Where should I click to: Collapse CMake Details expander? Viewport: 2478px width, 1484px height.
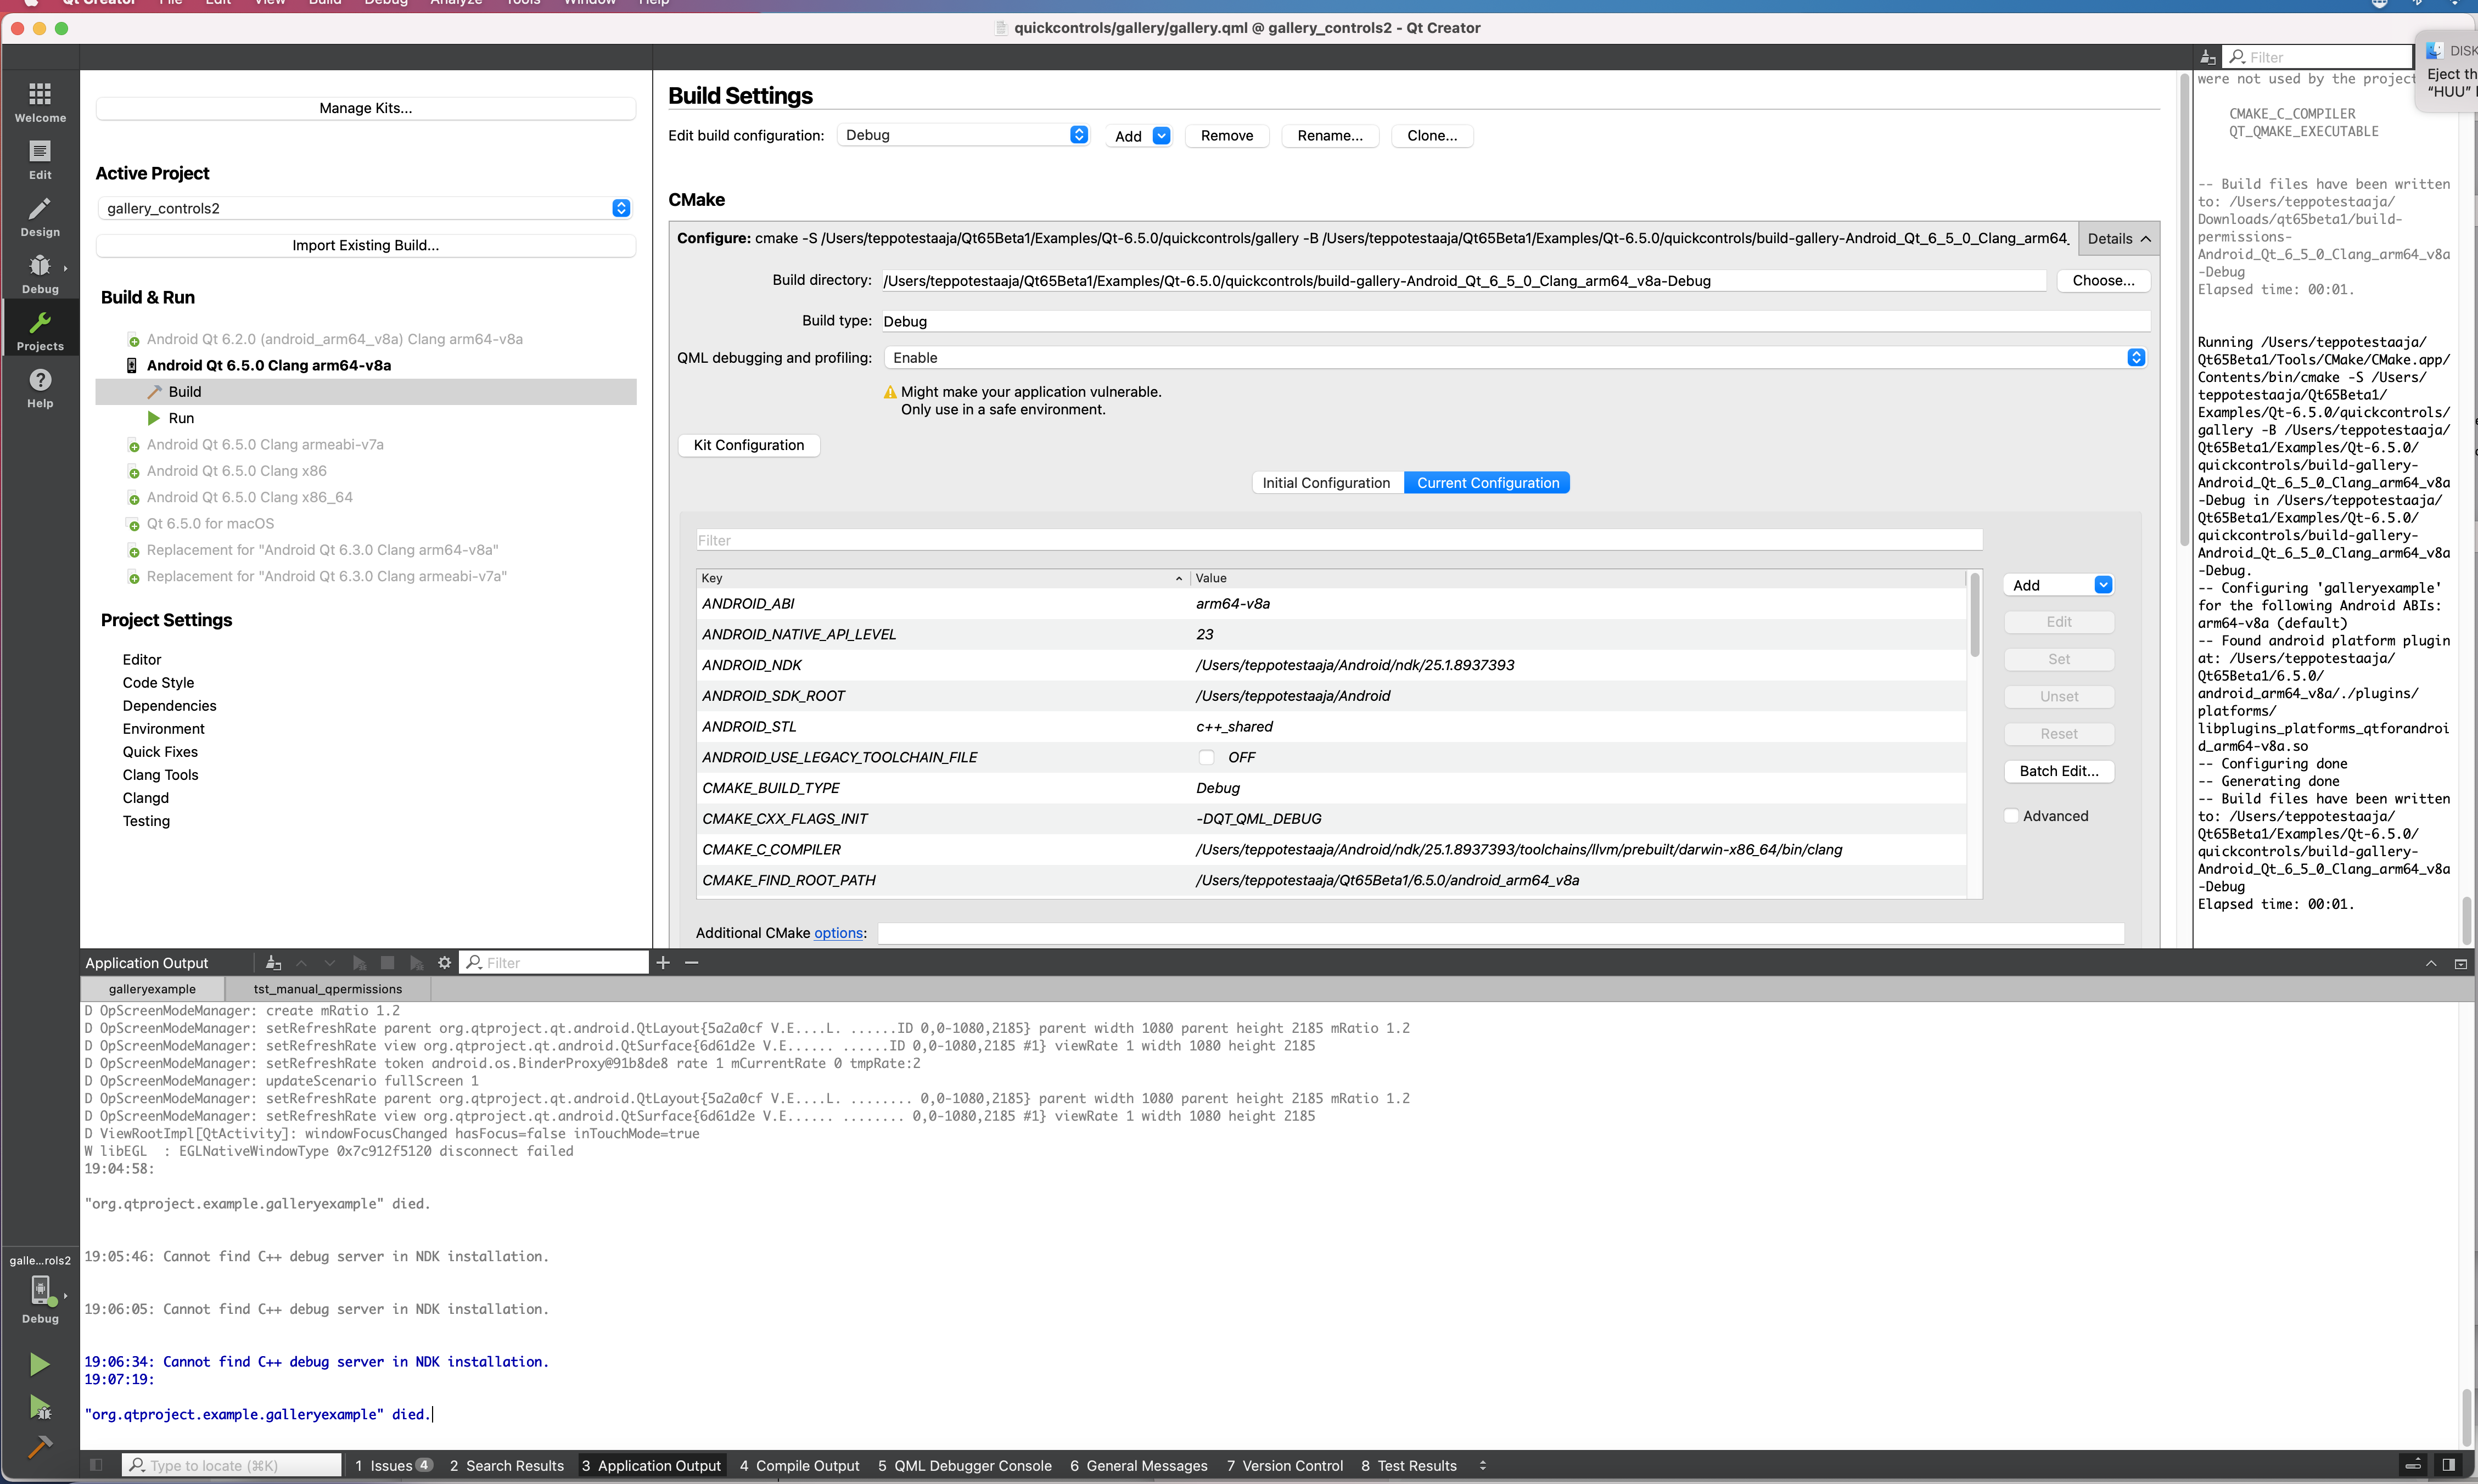point(2119,239)
